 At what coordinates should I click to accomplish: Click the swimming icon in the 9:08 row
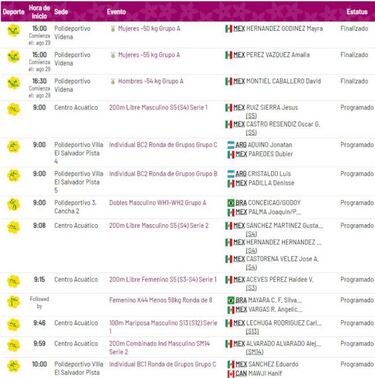coord(14,228)
